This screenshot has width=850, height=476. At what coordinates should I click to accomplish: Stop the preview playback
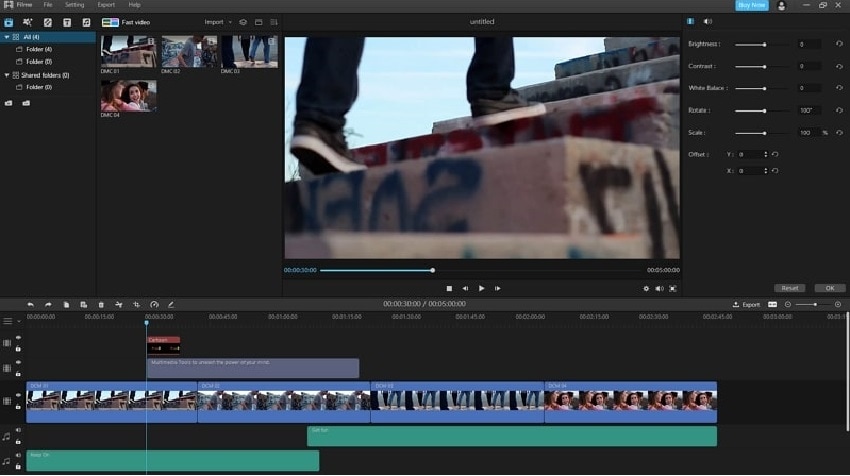pyautogui.click(x=449, y=288)
